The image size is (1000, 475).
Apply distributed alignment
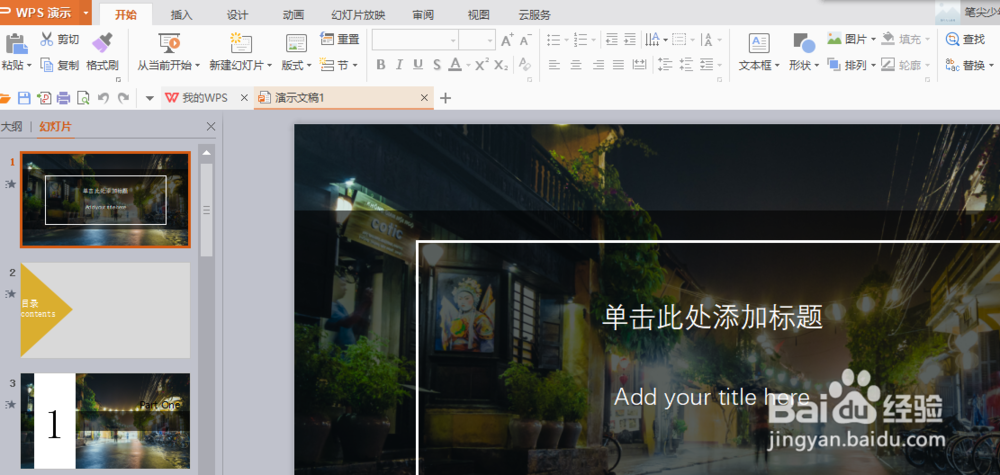[639, 64]
